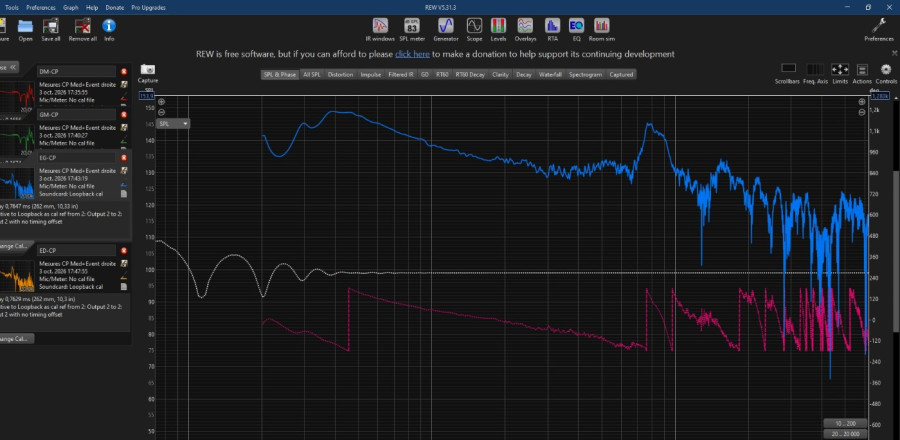
Task: Open the graph Actions panel
Action: [862, 69]
